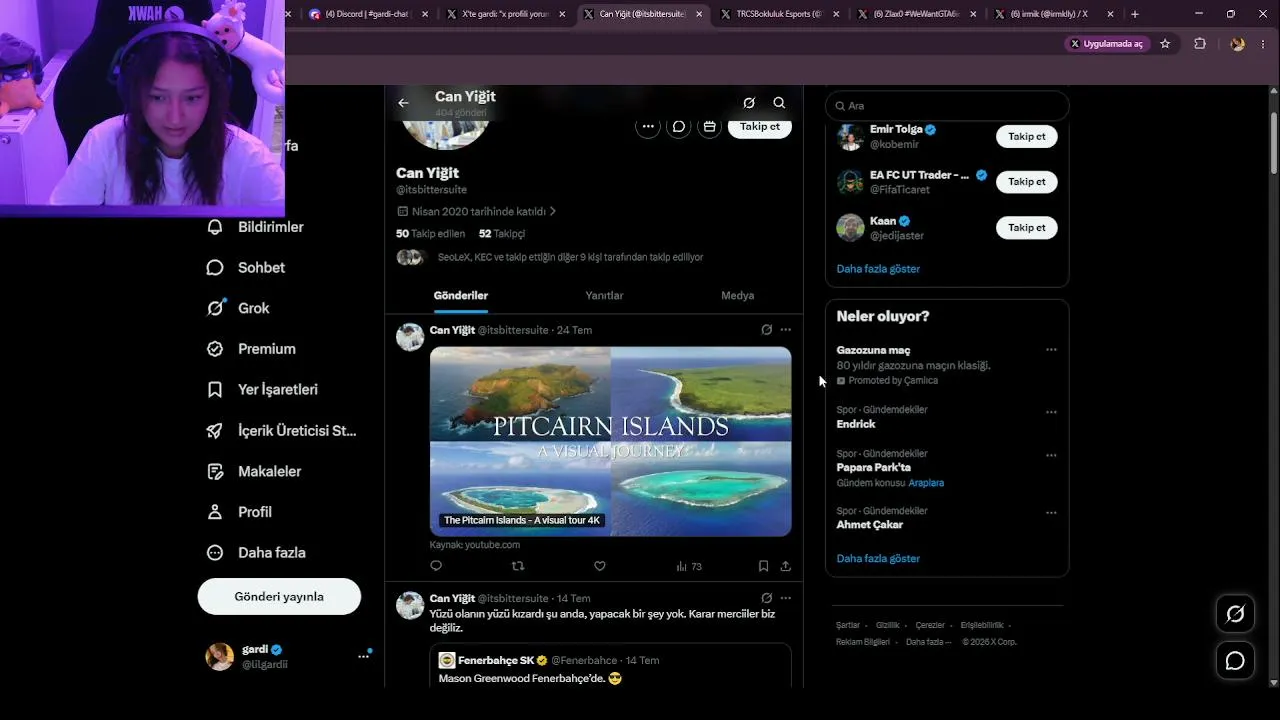Reply to the Pitcairn Islands post

pyautogui.click(x=436, y=566)
